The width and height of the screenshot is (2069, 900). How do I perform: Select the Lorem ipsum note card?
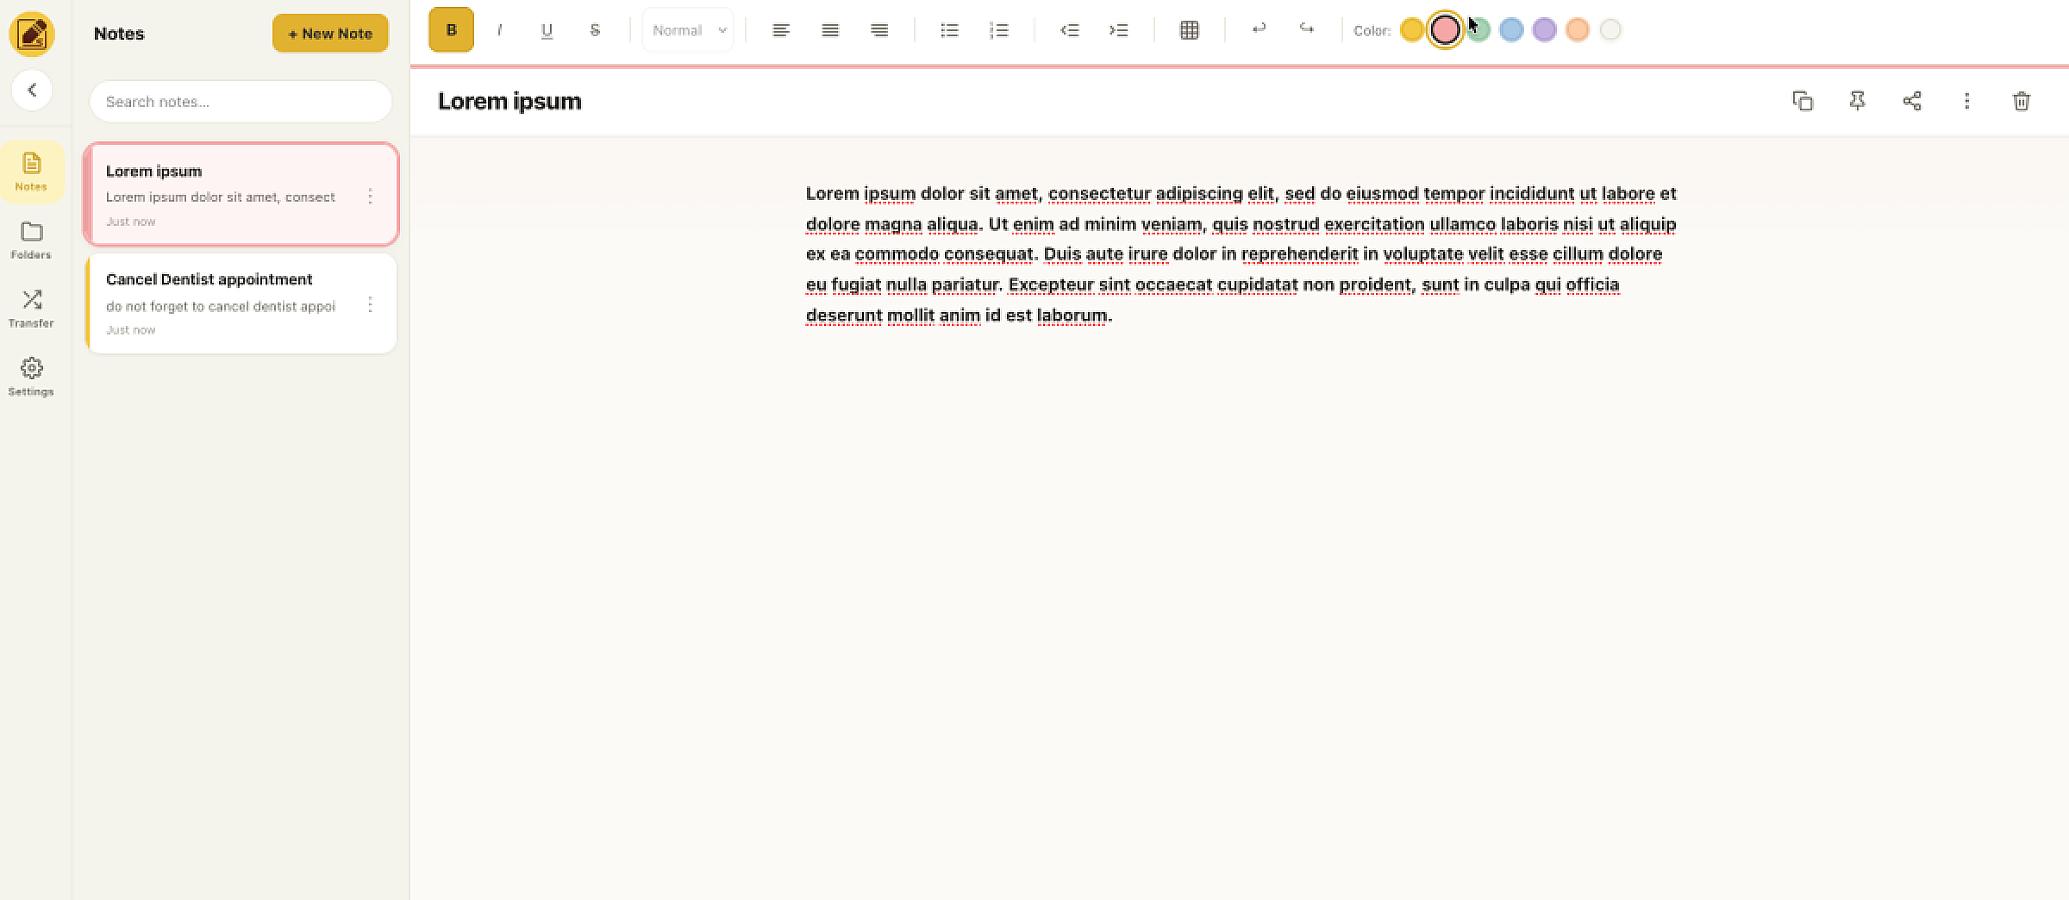241,194
